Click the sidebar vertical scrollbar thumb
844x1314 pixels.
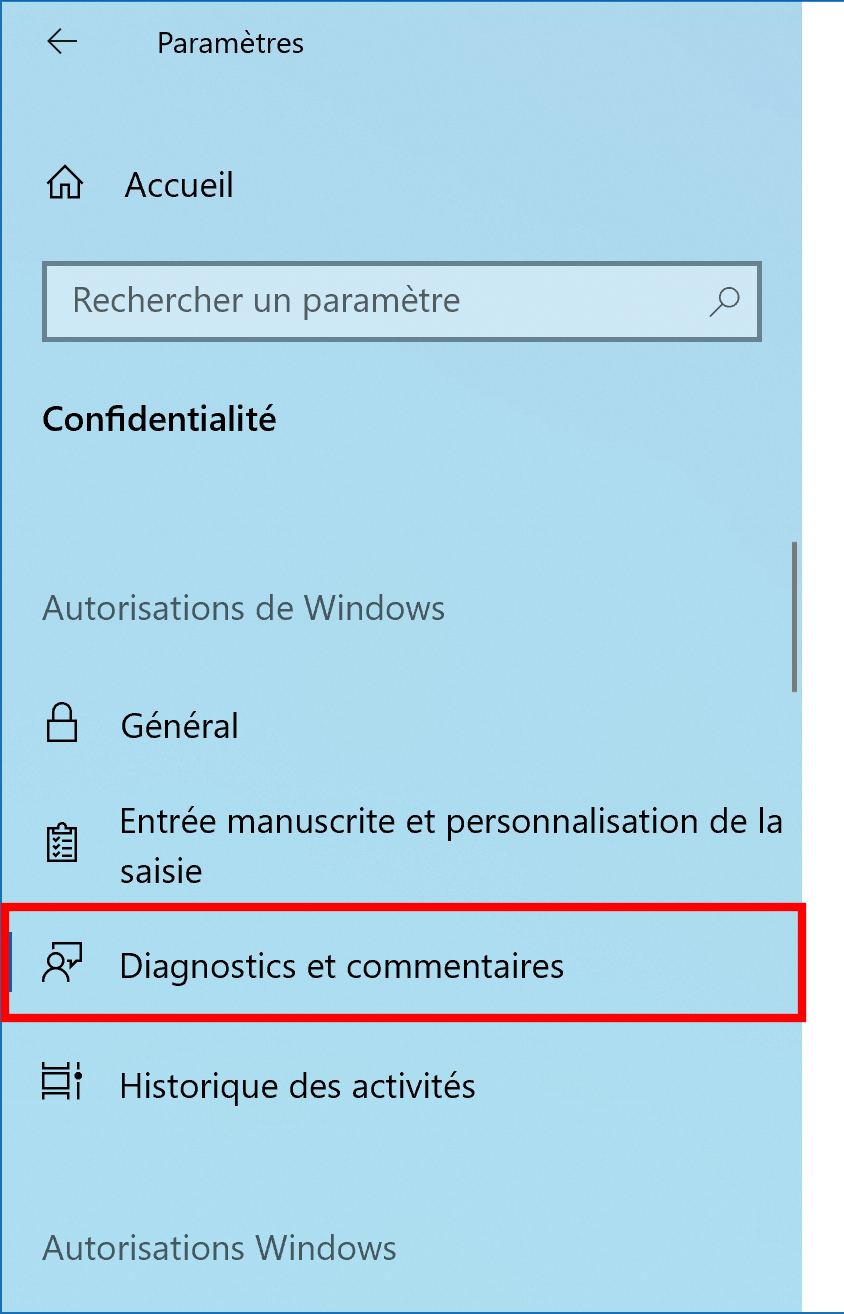[795, 616]
